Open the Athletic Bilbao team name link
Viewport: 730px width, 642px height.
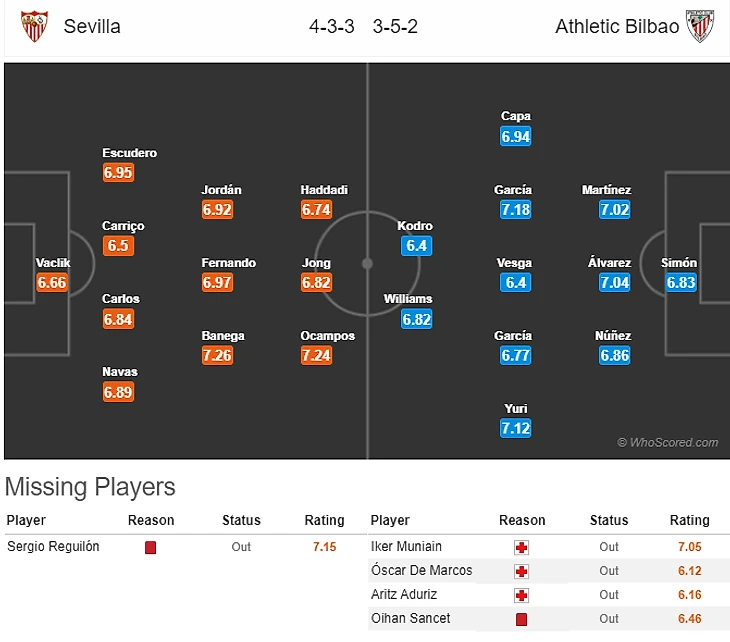[615, 27]
